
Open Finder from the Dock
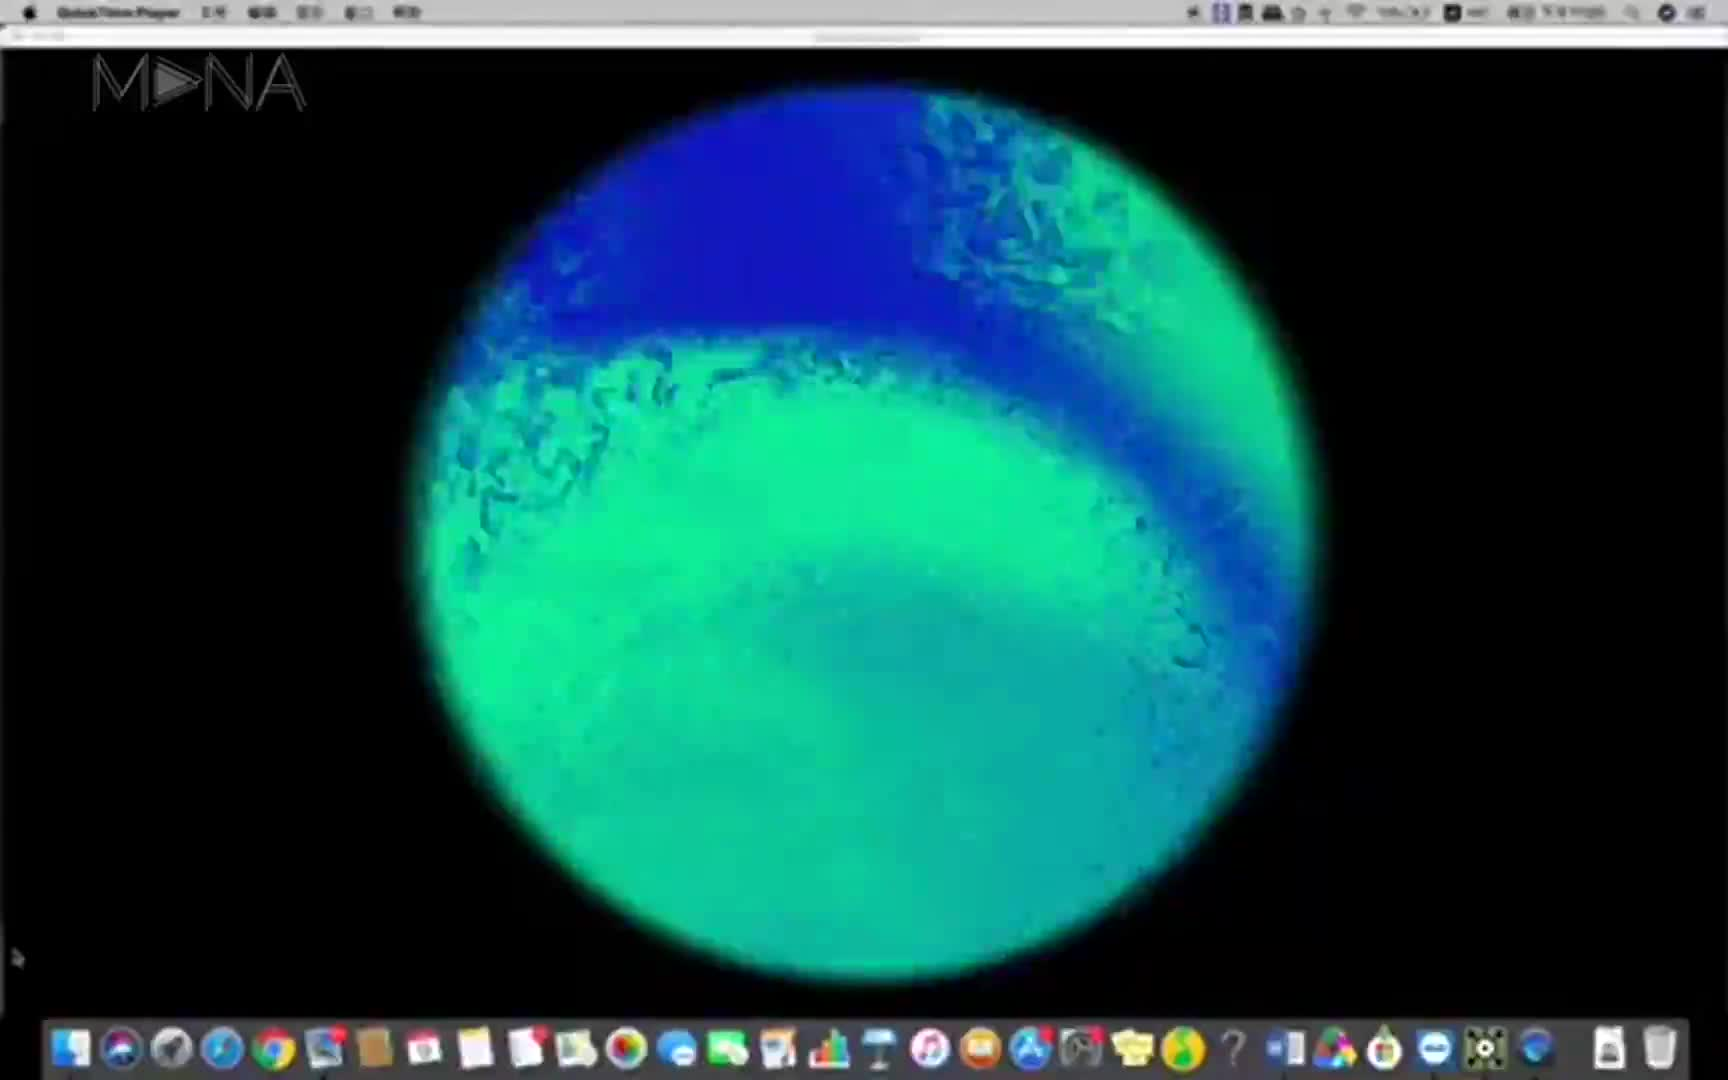(71, 1048)
